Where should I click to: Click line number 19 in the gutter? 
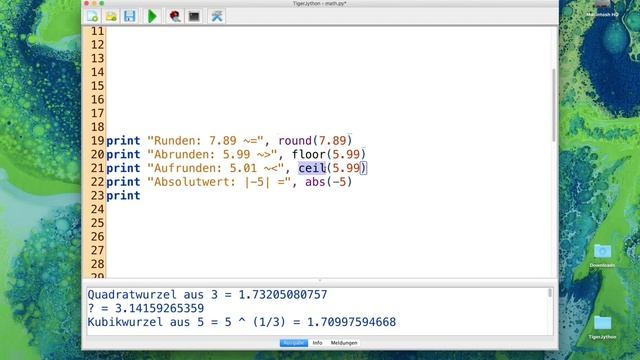click(x=98, y=141)
